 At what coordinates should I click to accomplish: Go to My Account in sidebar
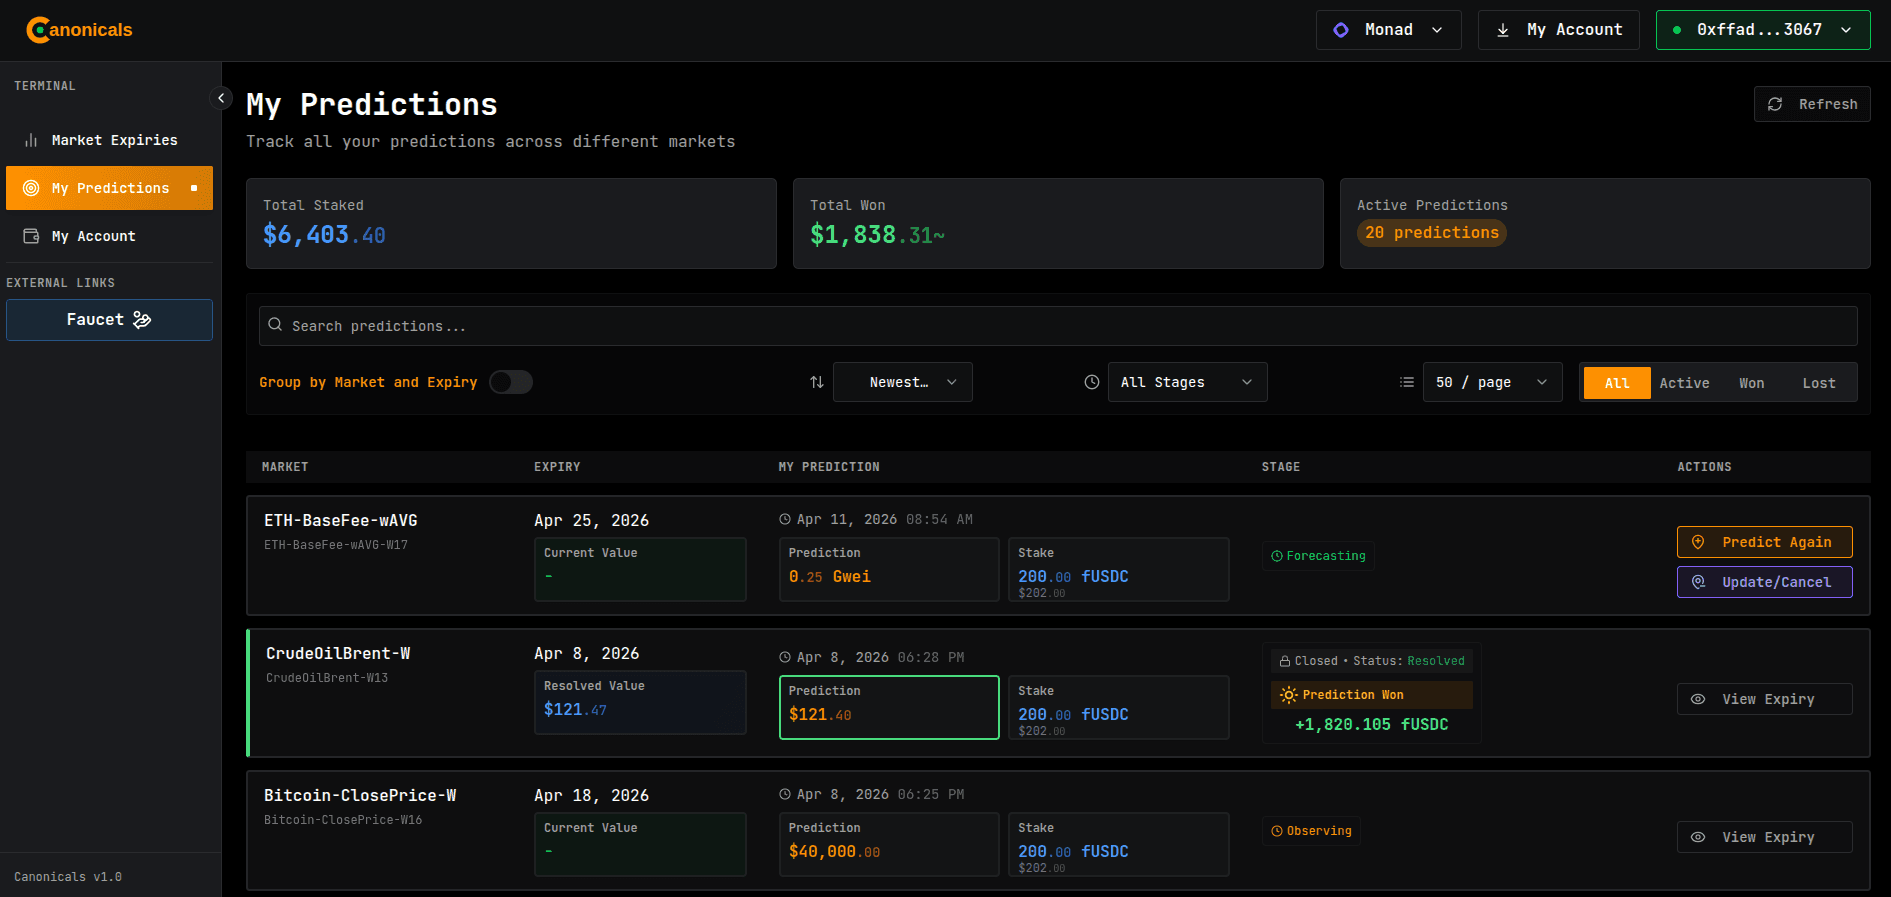click(x=93, y=236)
